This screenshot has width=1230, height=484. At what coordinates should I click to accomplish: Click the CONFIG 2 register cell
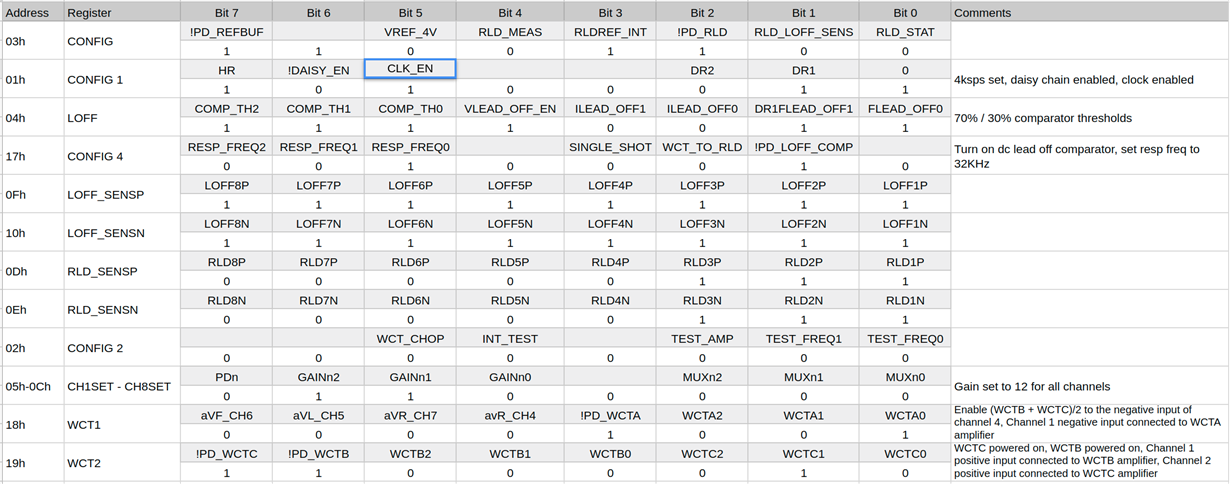pos(121,348)
